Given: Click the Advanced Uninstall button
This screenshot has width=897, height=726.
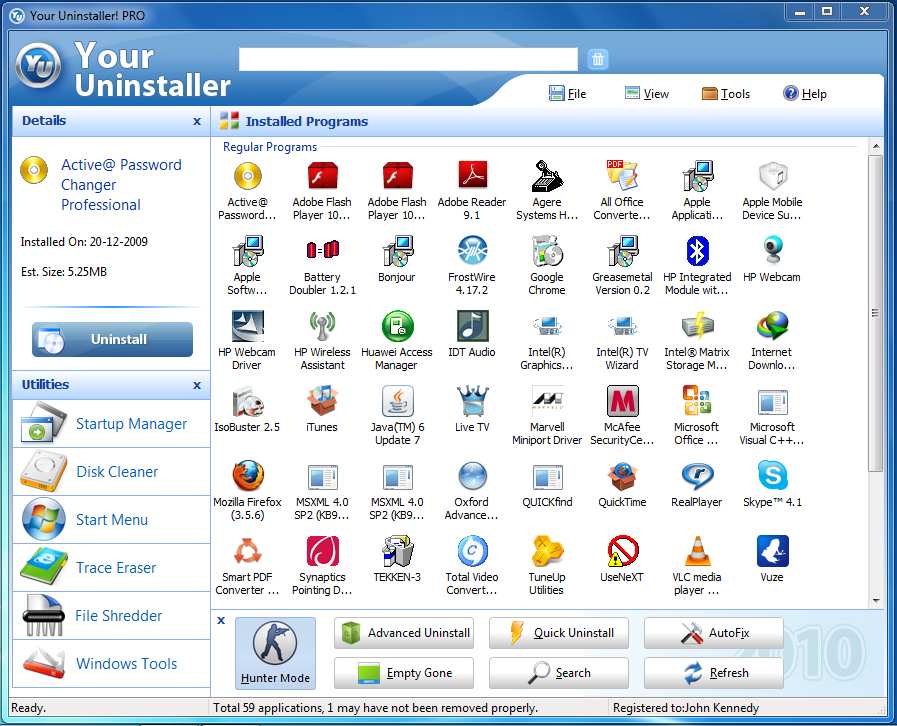Looking at the screenshot, I should pos(404,633).
